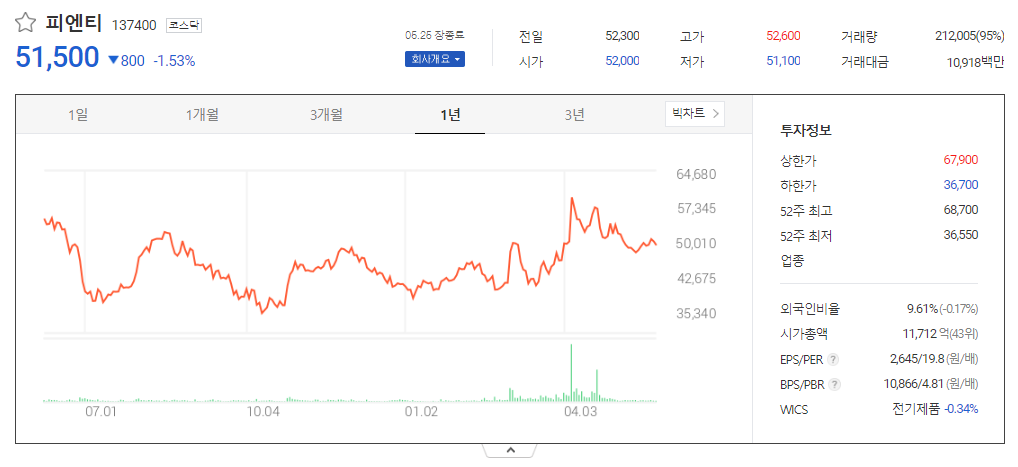Viewport: 1018px width, 467px height.
Task: Click the 35,340 price axis label
Action: 696,314
